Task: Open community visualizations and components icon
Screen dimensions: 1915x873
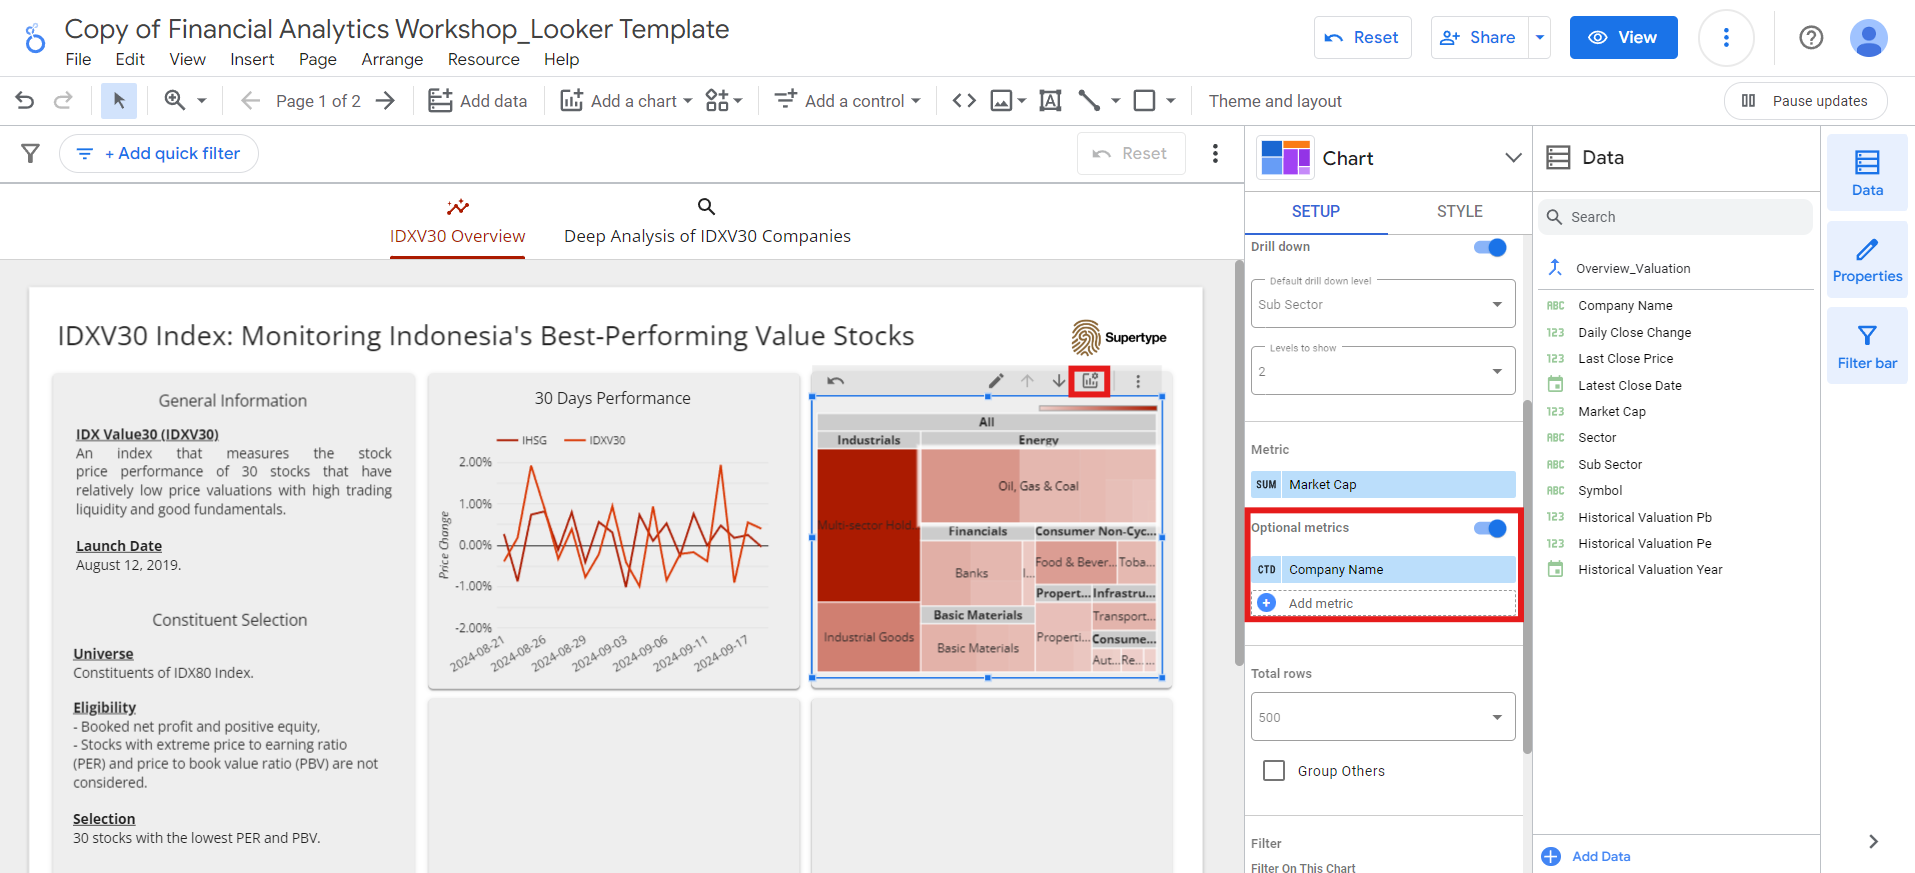Action: [x=723, y=100]
